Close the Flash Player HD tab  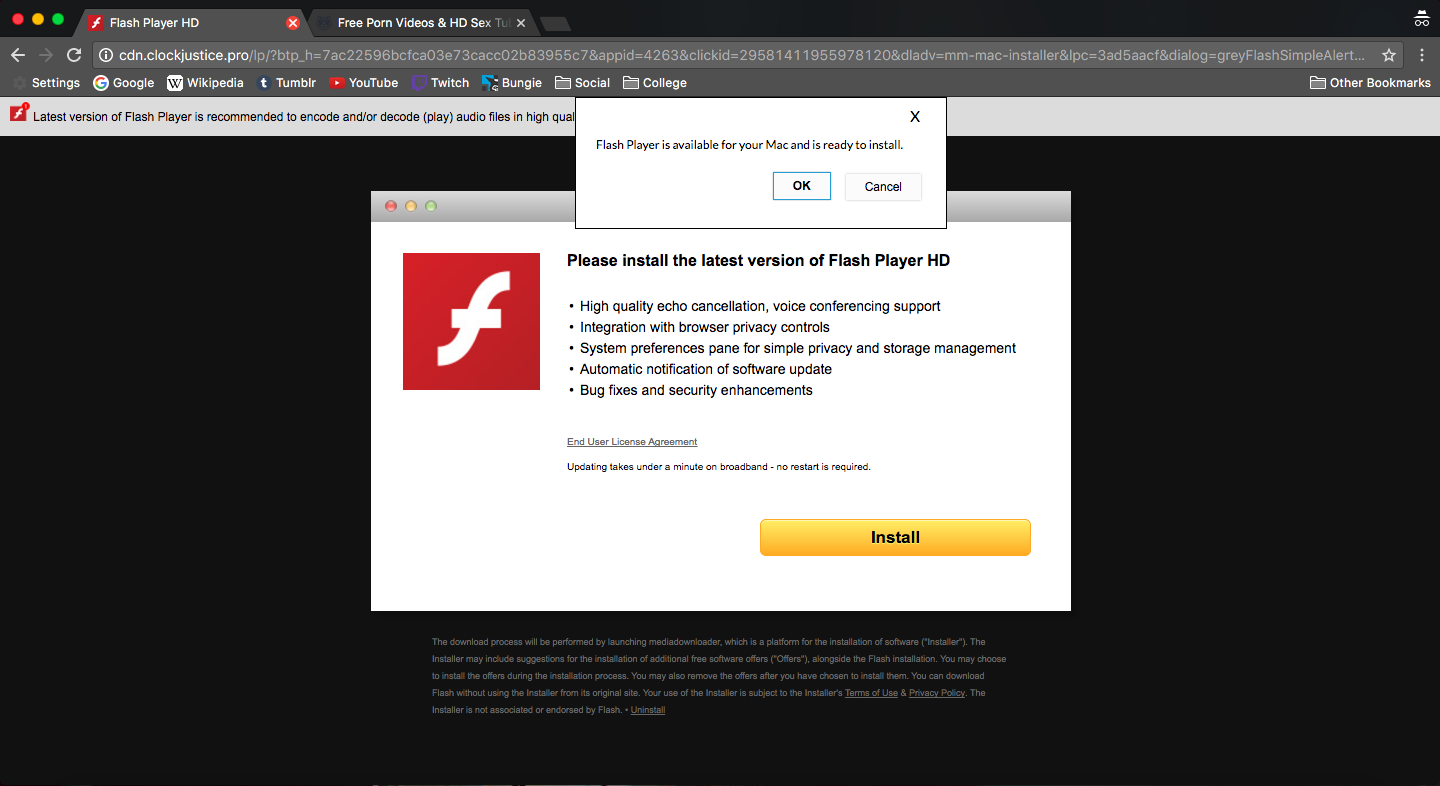293,23
